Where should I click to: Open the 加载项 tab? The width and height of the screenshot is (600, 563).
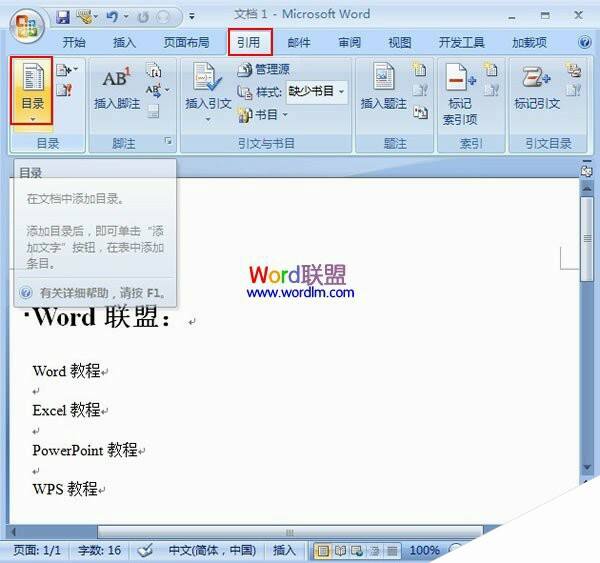pos(529,42)
